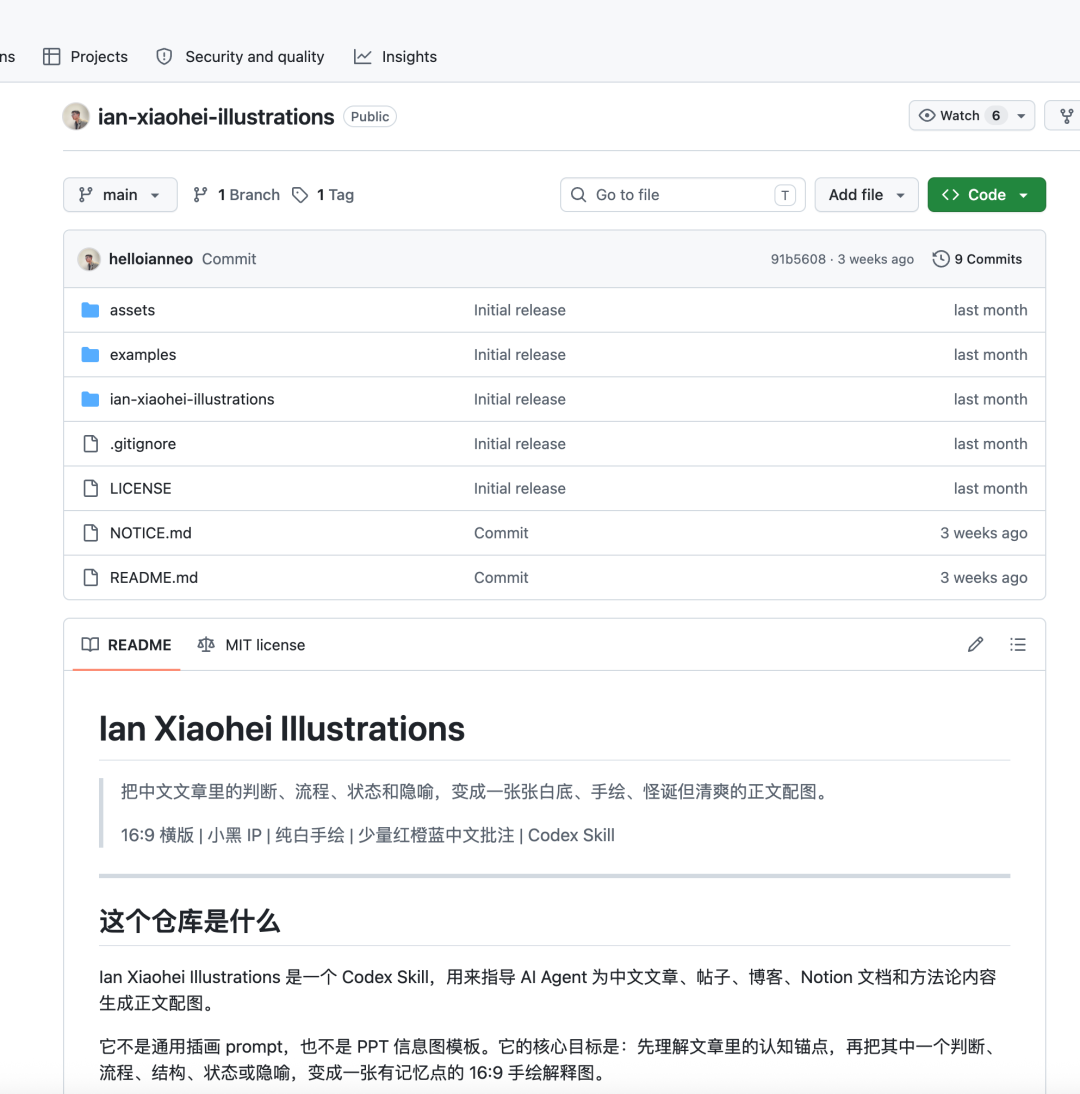
Task: Click the Projects table icon
Action: (x=52, y=57)
